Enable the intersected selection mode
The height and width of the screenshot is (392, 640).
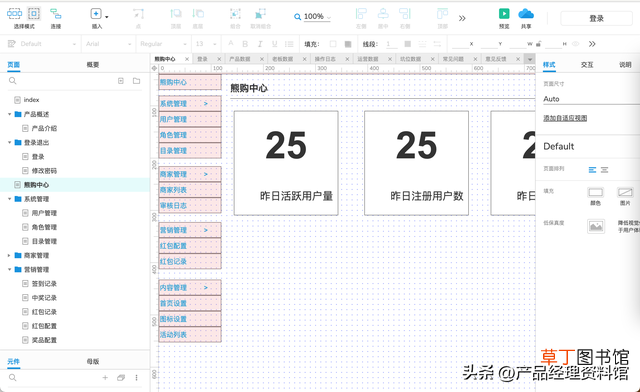(14, 14)
